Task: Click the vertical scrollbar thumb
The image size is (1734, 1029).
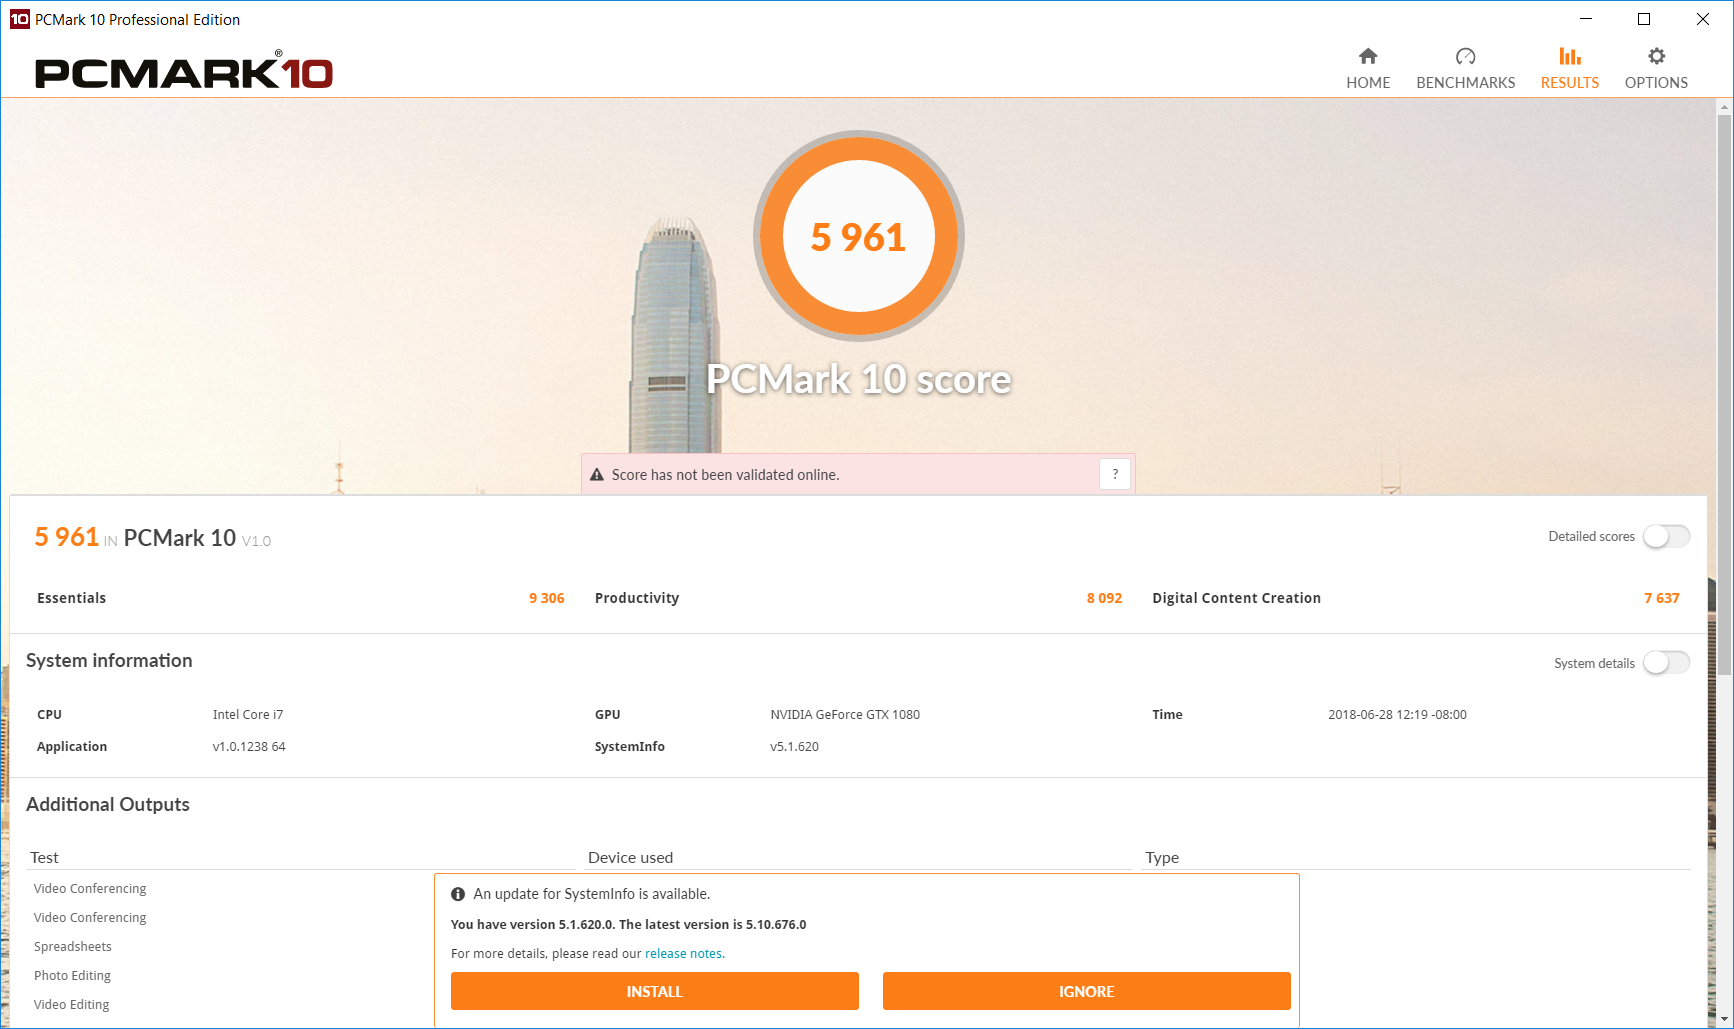Action: [1724, 395]
